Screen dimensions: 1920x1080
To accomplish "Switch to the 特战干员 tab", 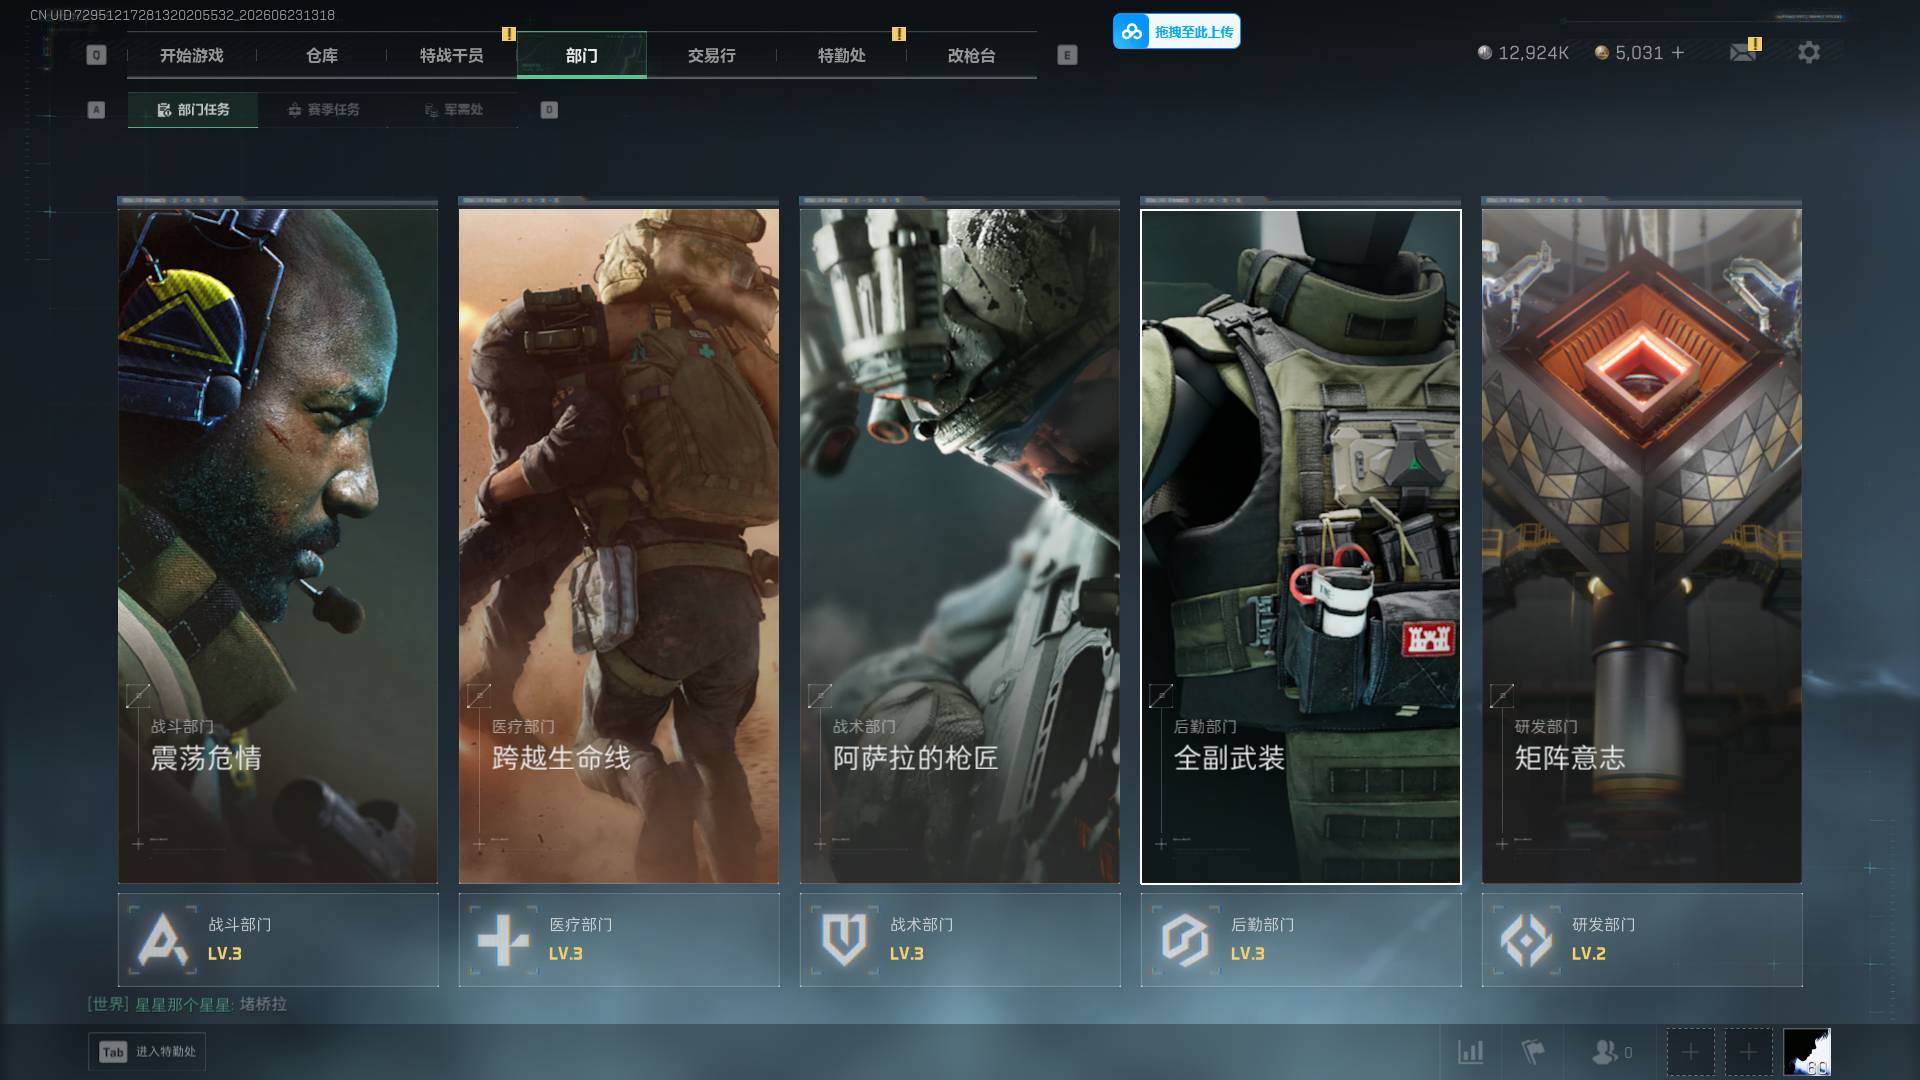I will (x=452, y=55).
